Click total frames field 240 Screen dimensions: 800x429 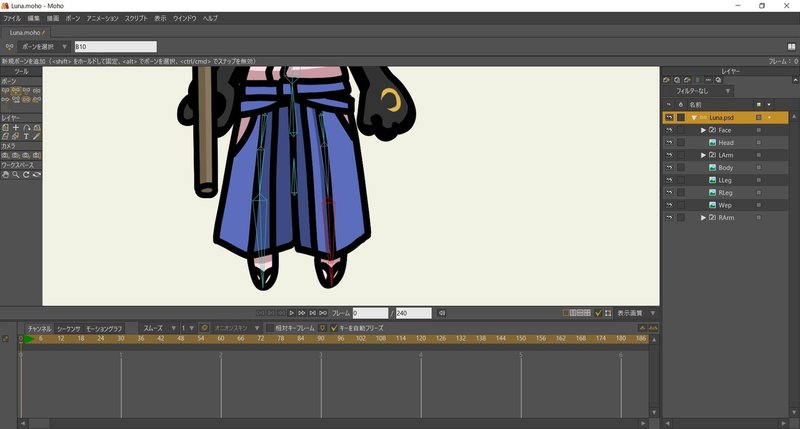413,313
